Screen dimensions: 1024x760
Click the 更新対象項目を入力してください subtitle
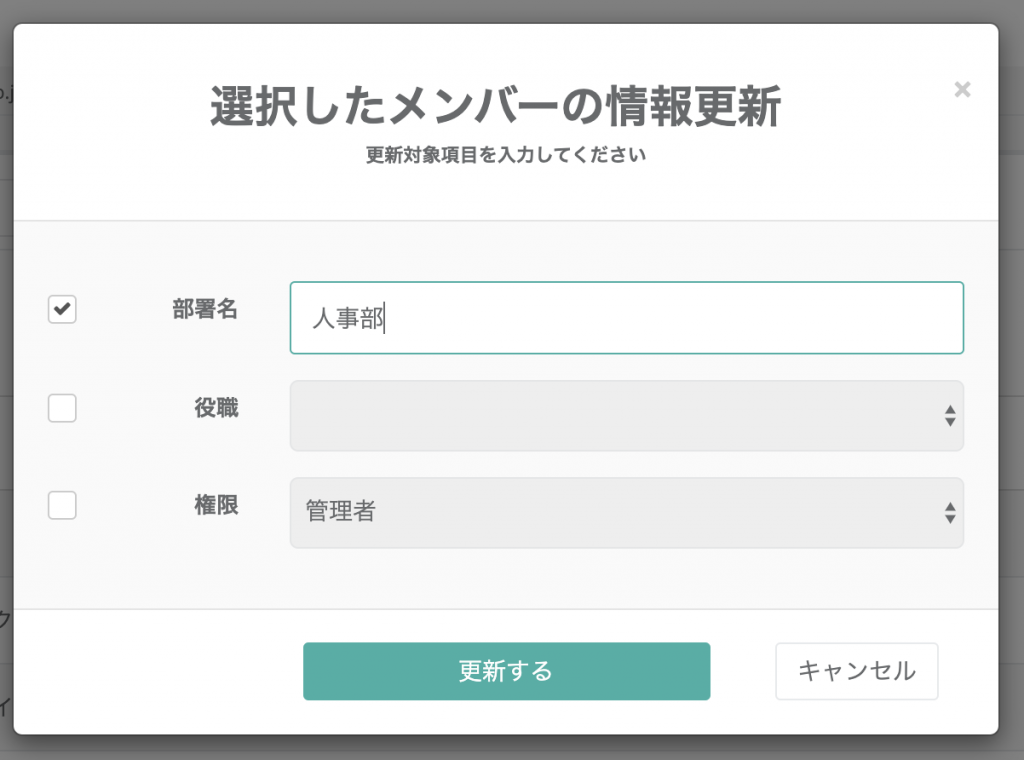pos(506,156)
